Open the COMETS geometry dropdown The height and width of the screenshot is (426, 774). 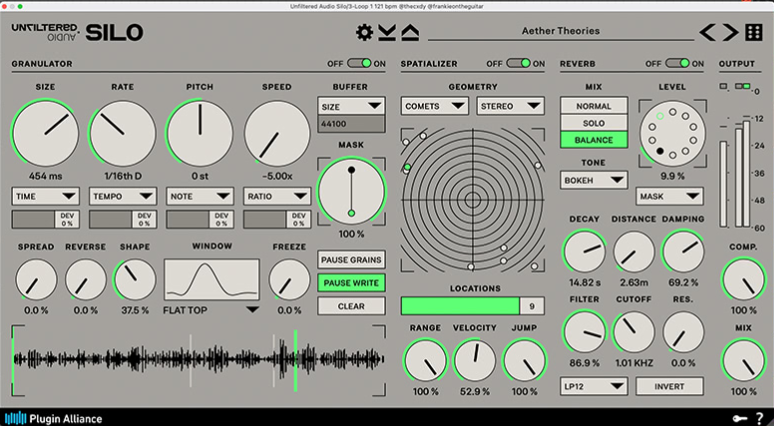coord(435,105)
